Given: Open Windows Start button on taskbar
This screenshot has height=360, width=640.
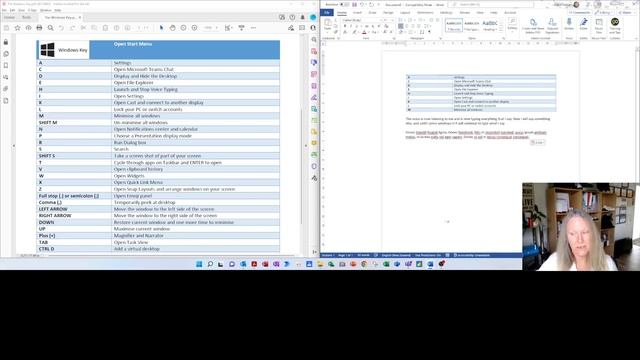Looking at the screenshot, I should pos(199,264).
